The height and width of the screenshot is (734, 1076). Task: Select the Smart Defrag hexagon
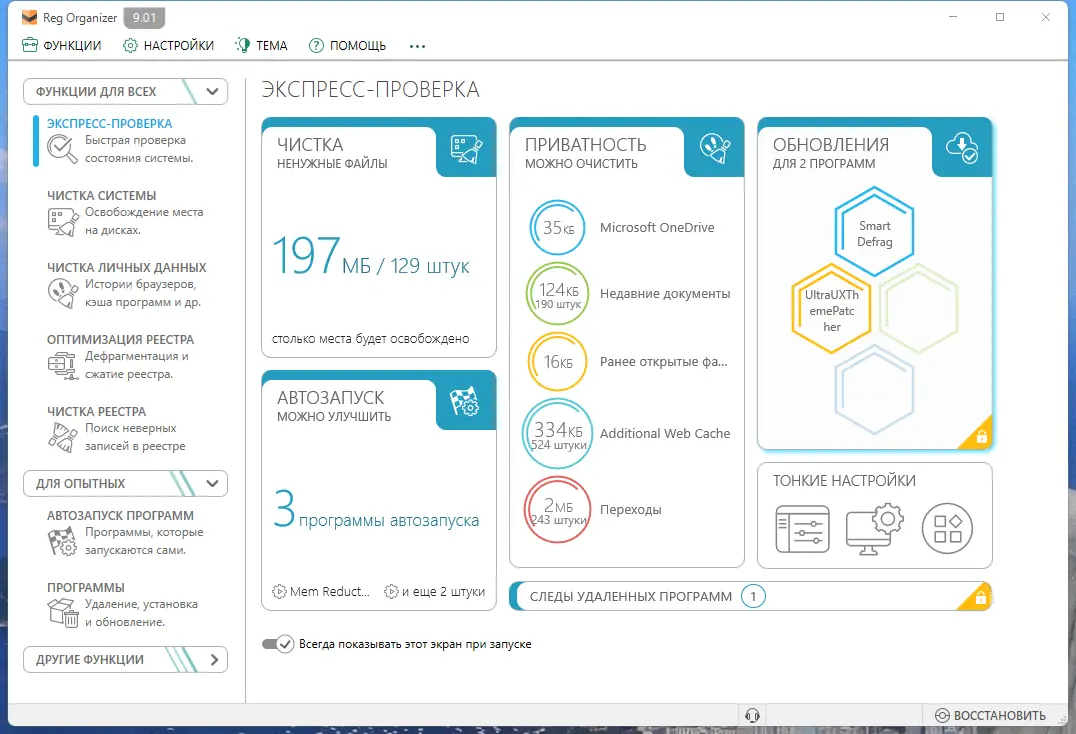click(x=874, y=233)
